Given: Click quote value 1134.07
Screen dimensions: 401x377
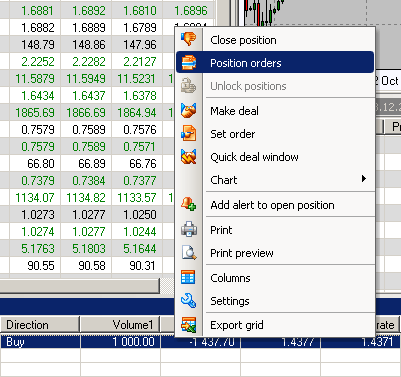Looking at the screenshot, I should click(x=35, y=197).
